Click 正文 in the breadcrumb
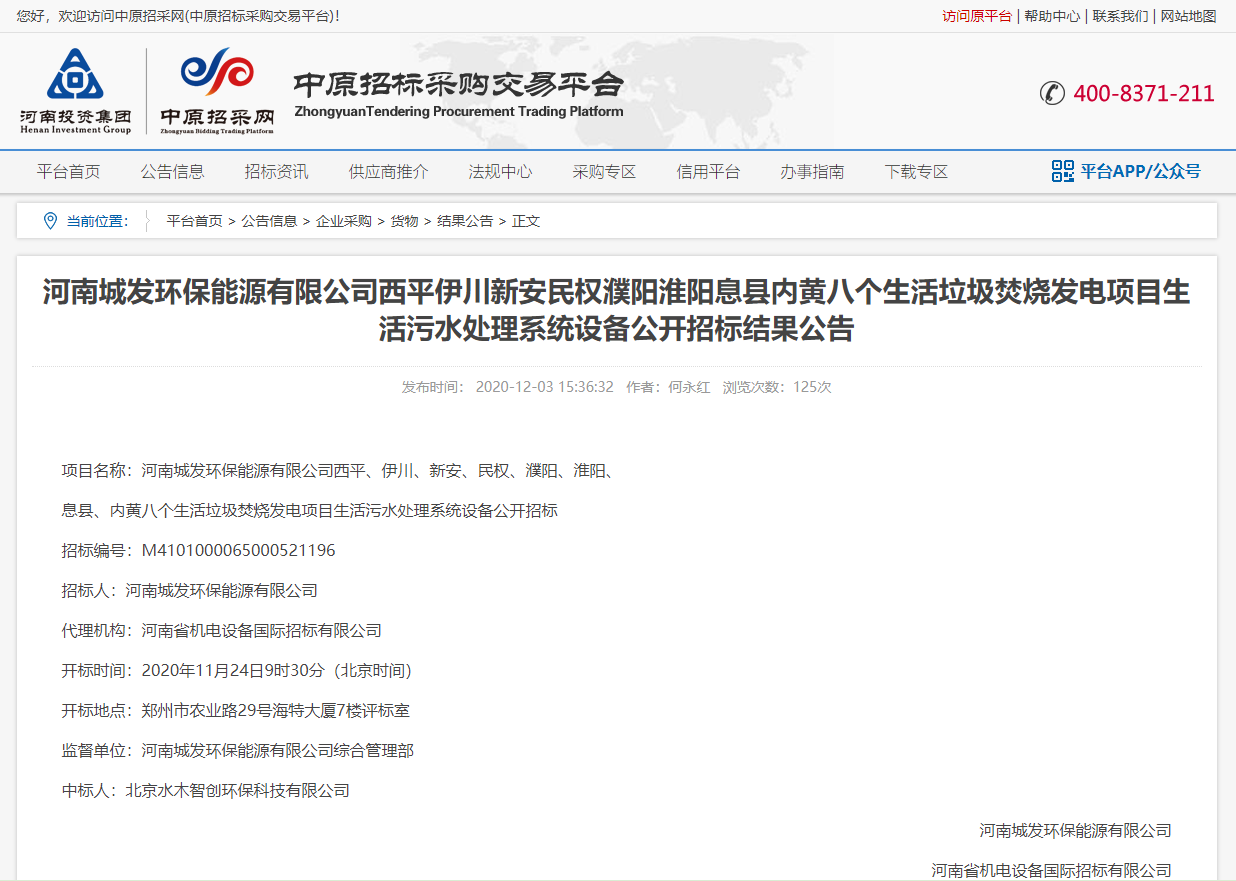1236x881 pixels. 526,221
